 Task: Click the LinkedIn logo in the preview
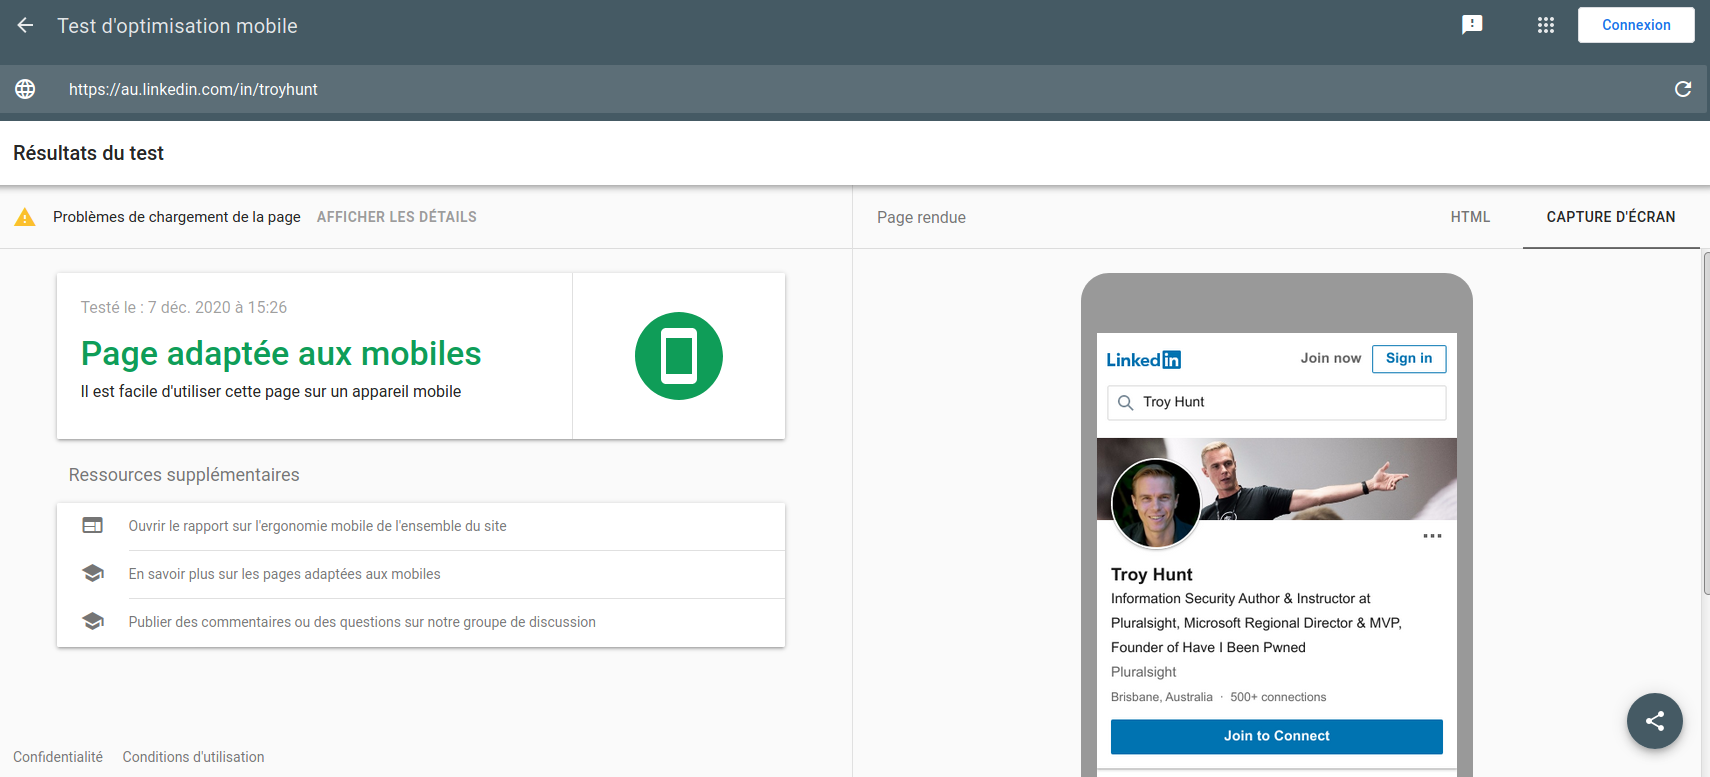point(1144,360)
